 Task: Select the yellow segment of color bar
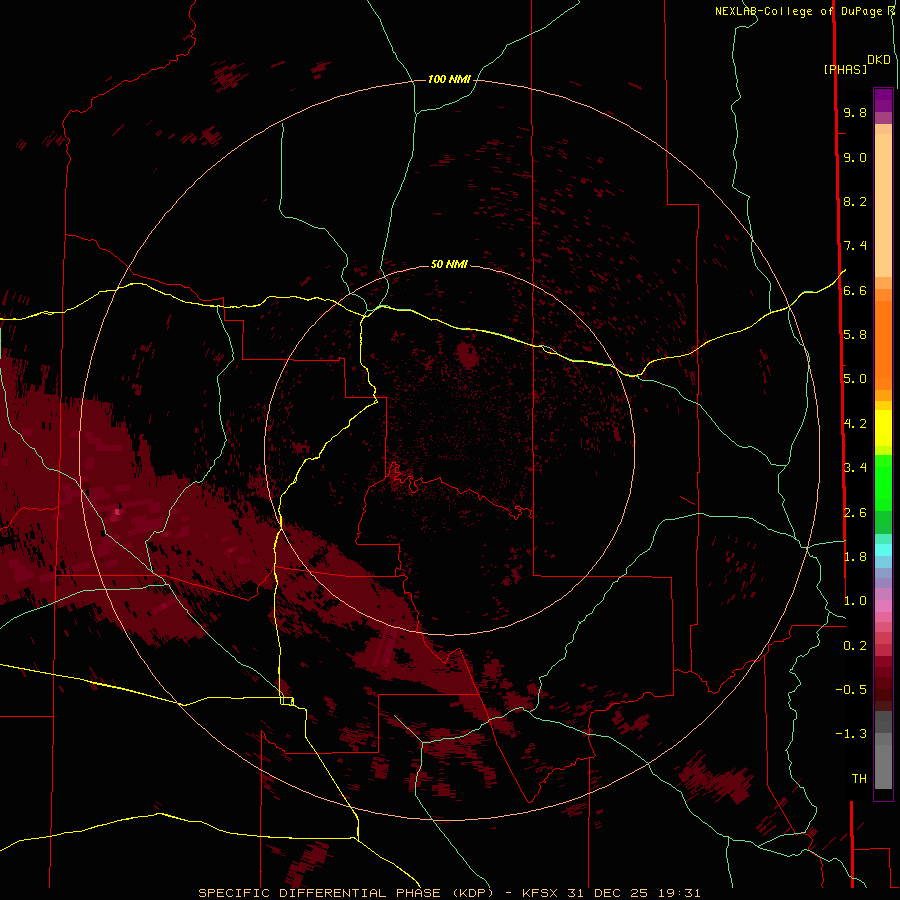pyautogui.click(x=883, y=428)
